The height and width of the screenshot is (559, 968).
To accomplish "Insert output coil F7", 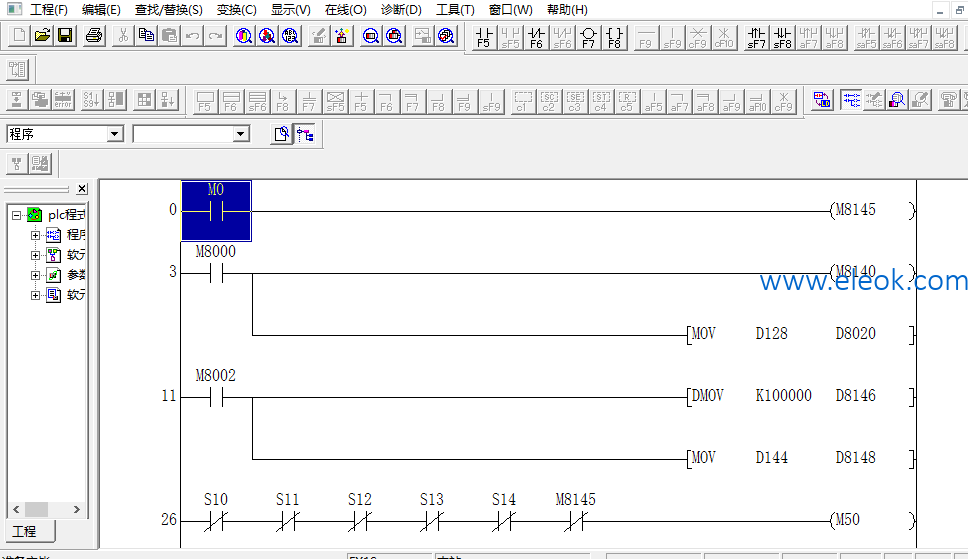I will (588, 38).
